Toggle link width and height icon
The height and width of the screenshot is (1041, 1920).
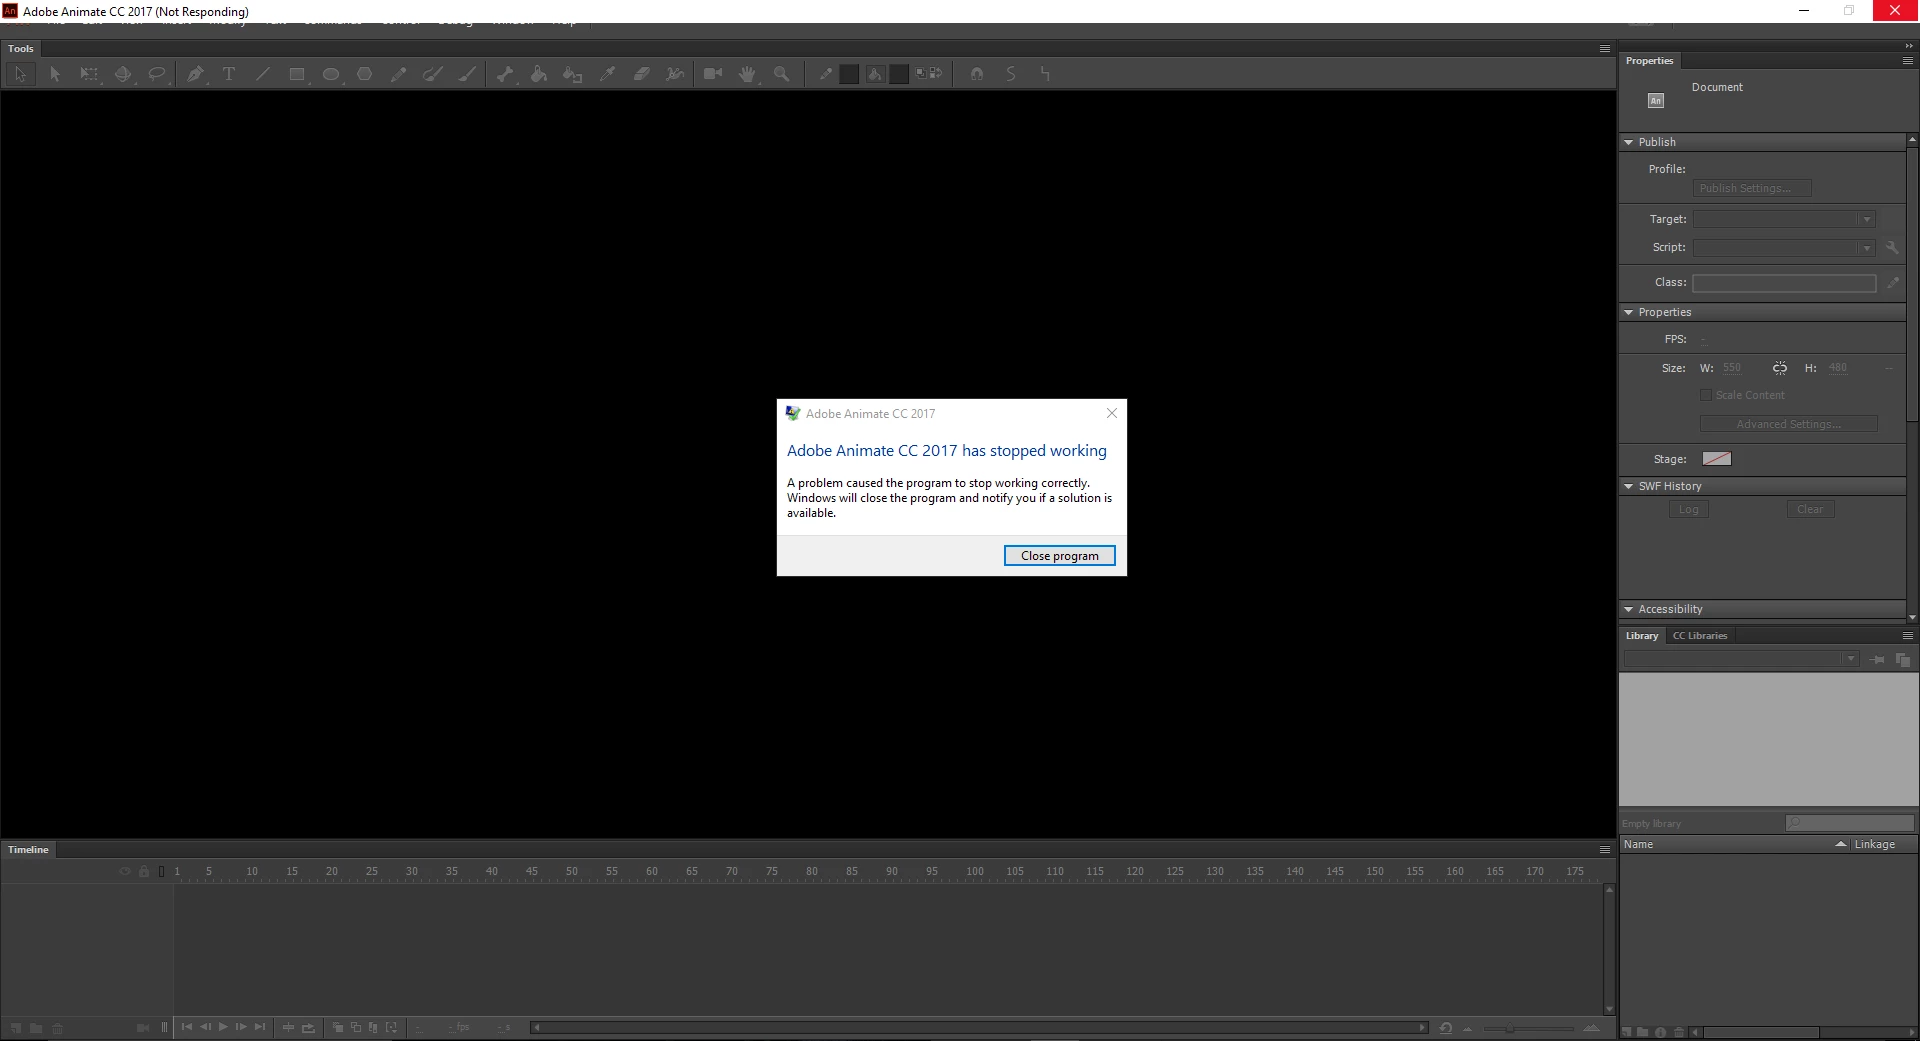tap(1780, 368)
